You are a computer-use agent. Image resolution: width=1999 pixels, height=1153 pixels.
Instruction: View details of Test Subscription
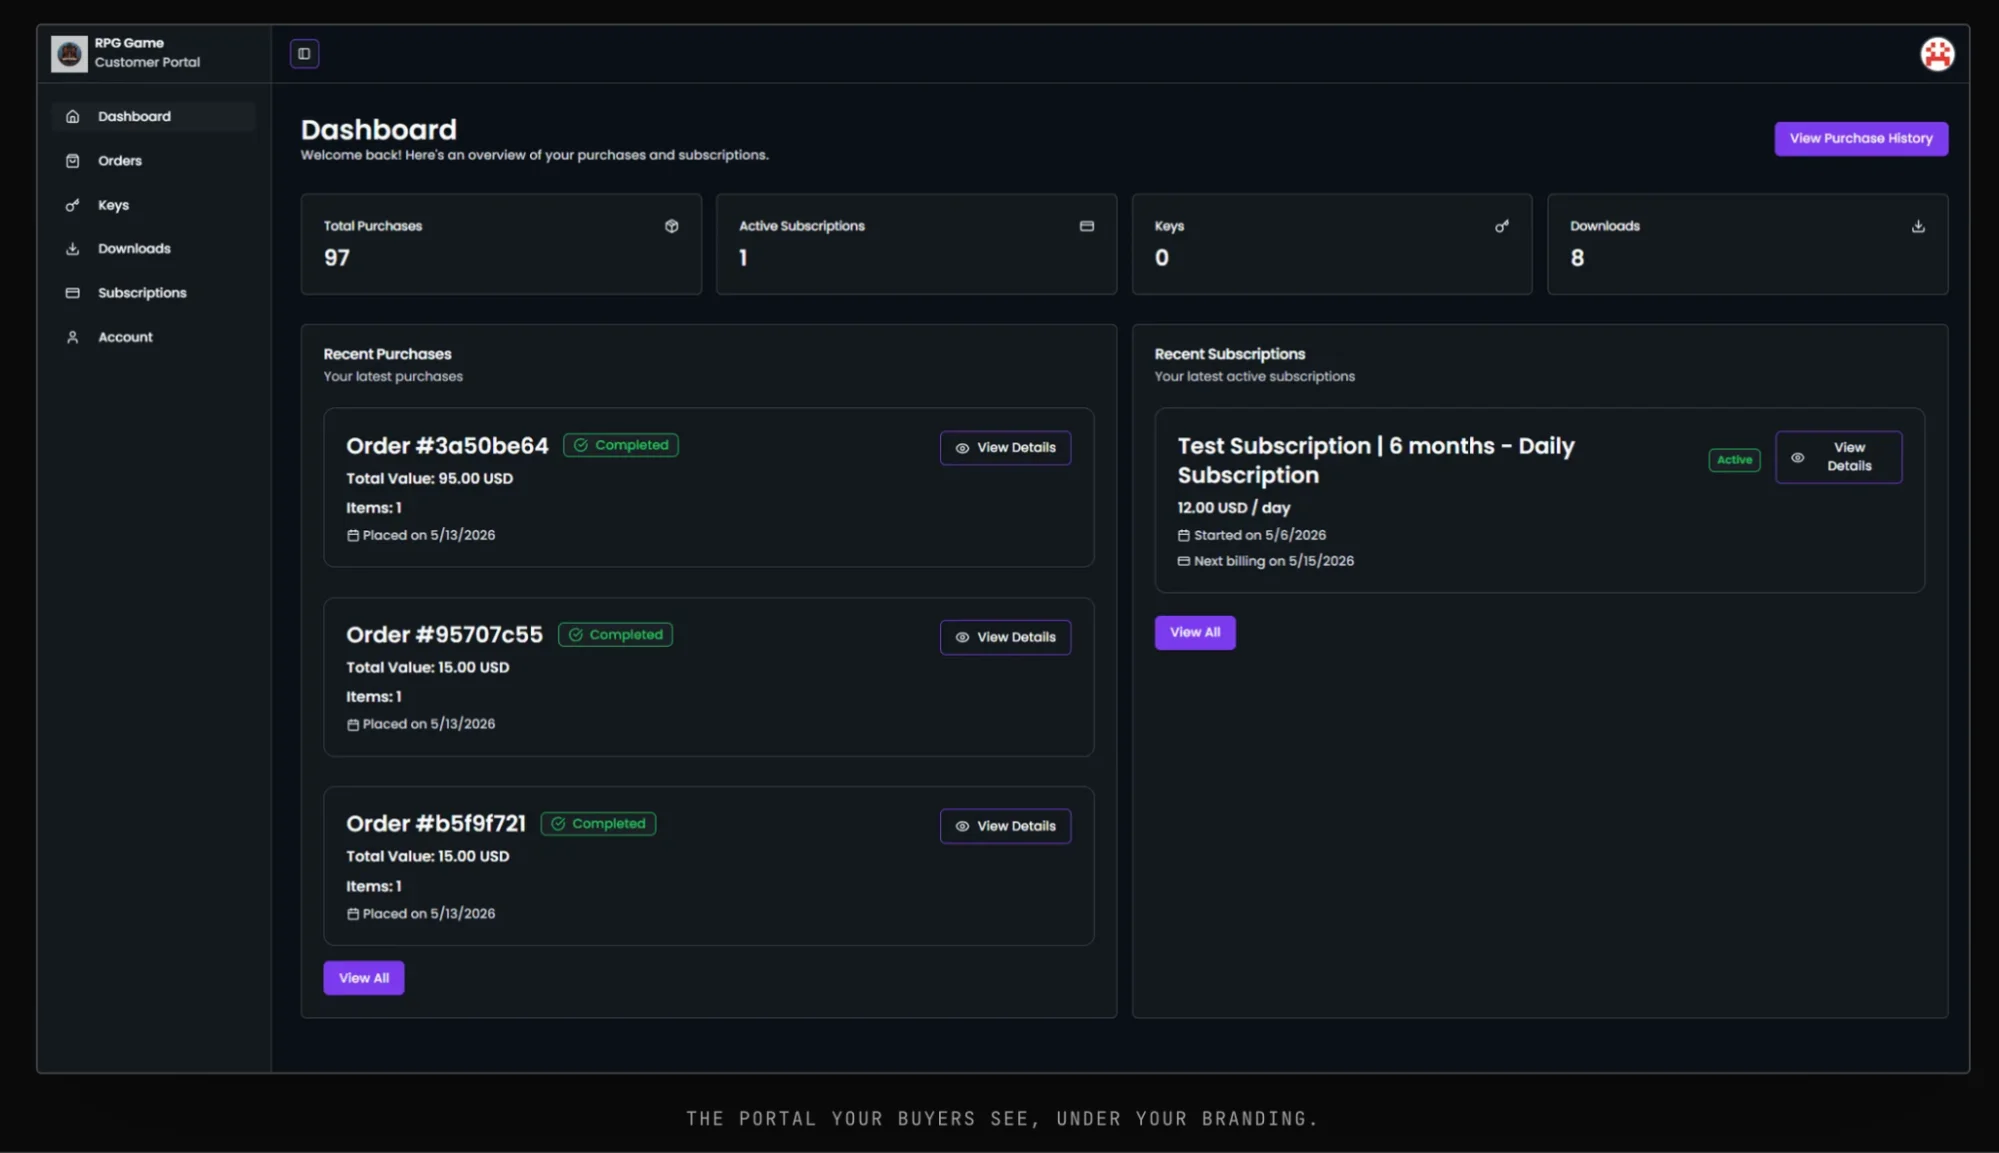click(x=1838, y=457)
